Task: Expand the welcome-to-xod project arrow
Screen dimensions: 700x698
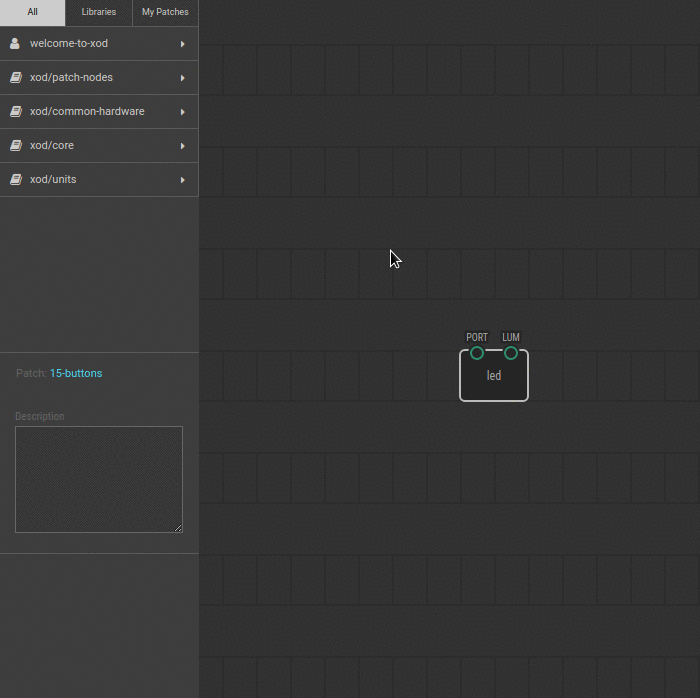Action: pos(182,44)
